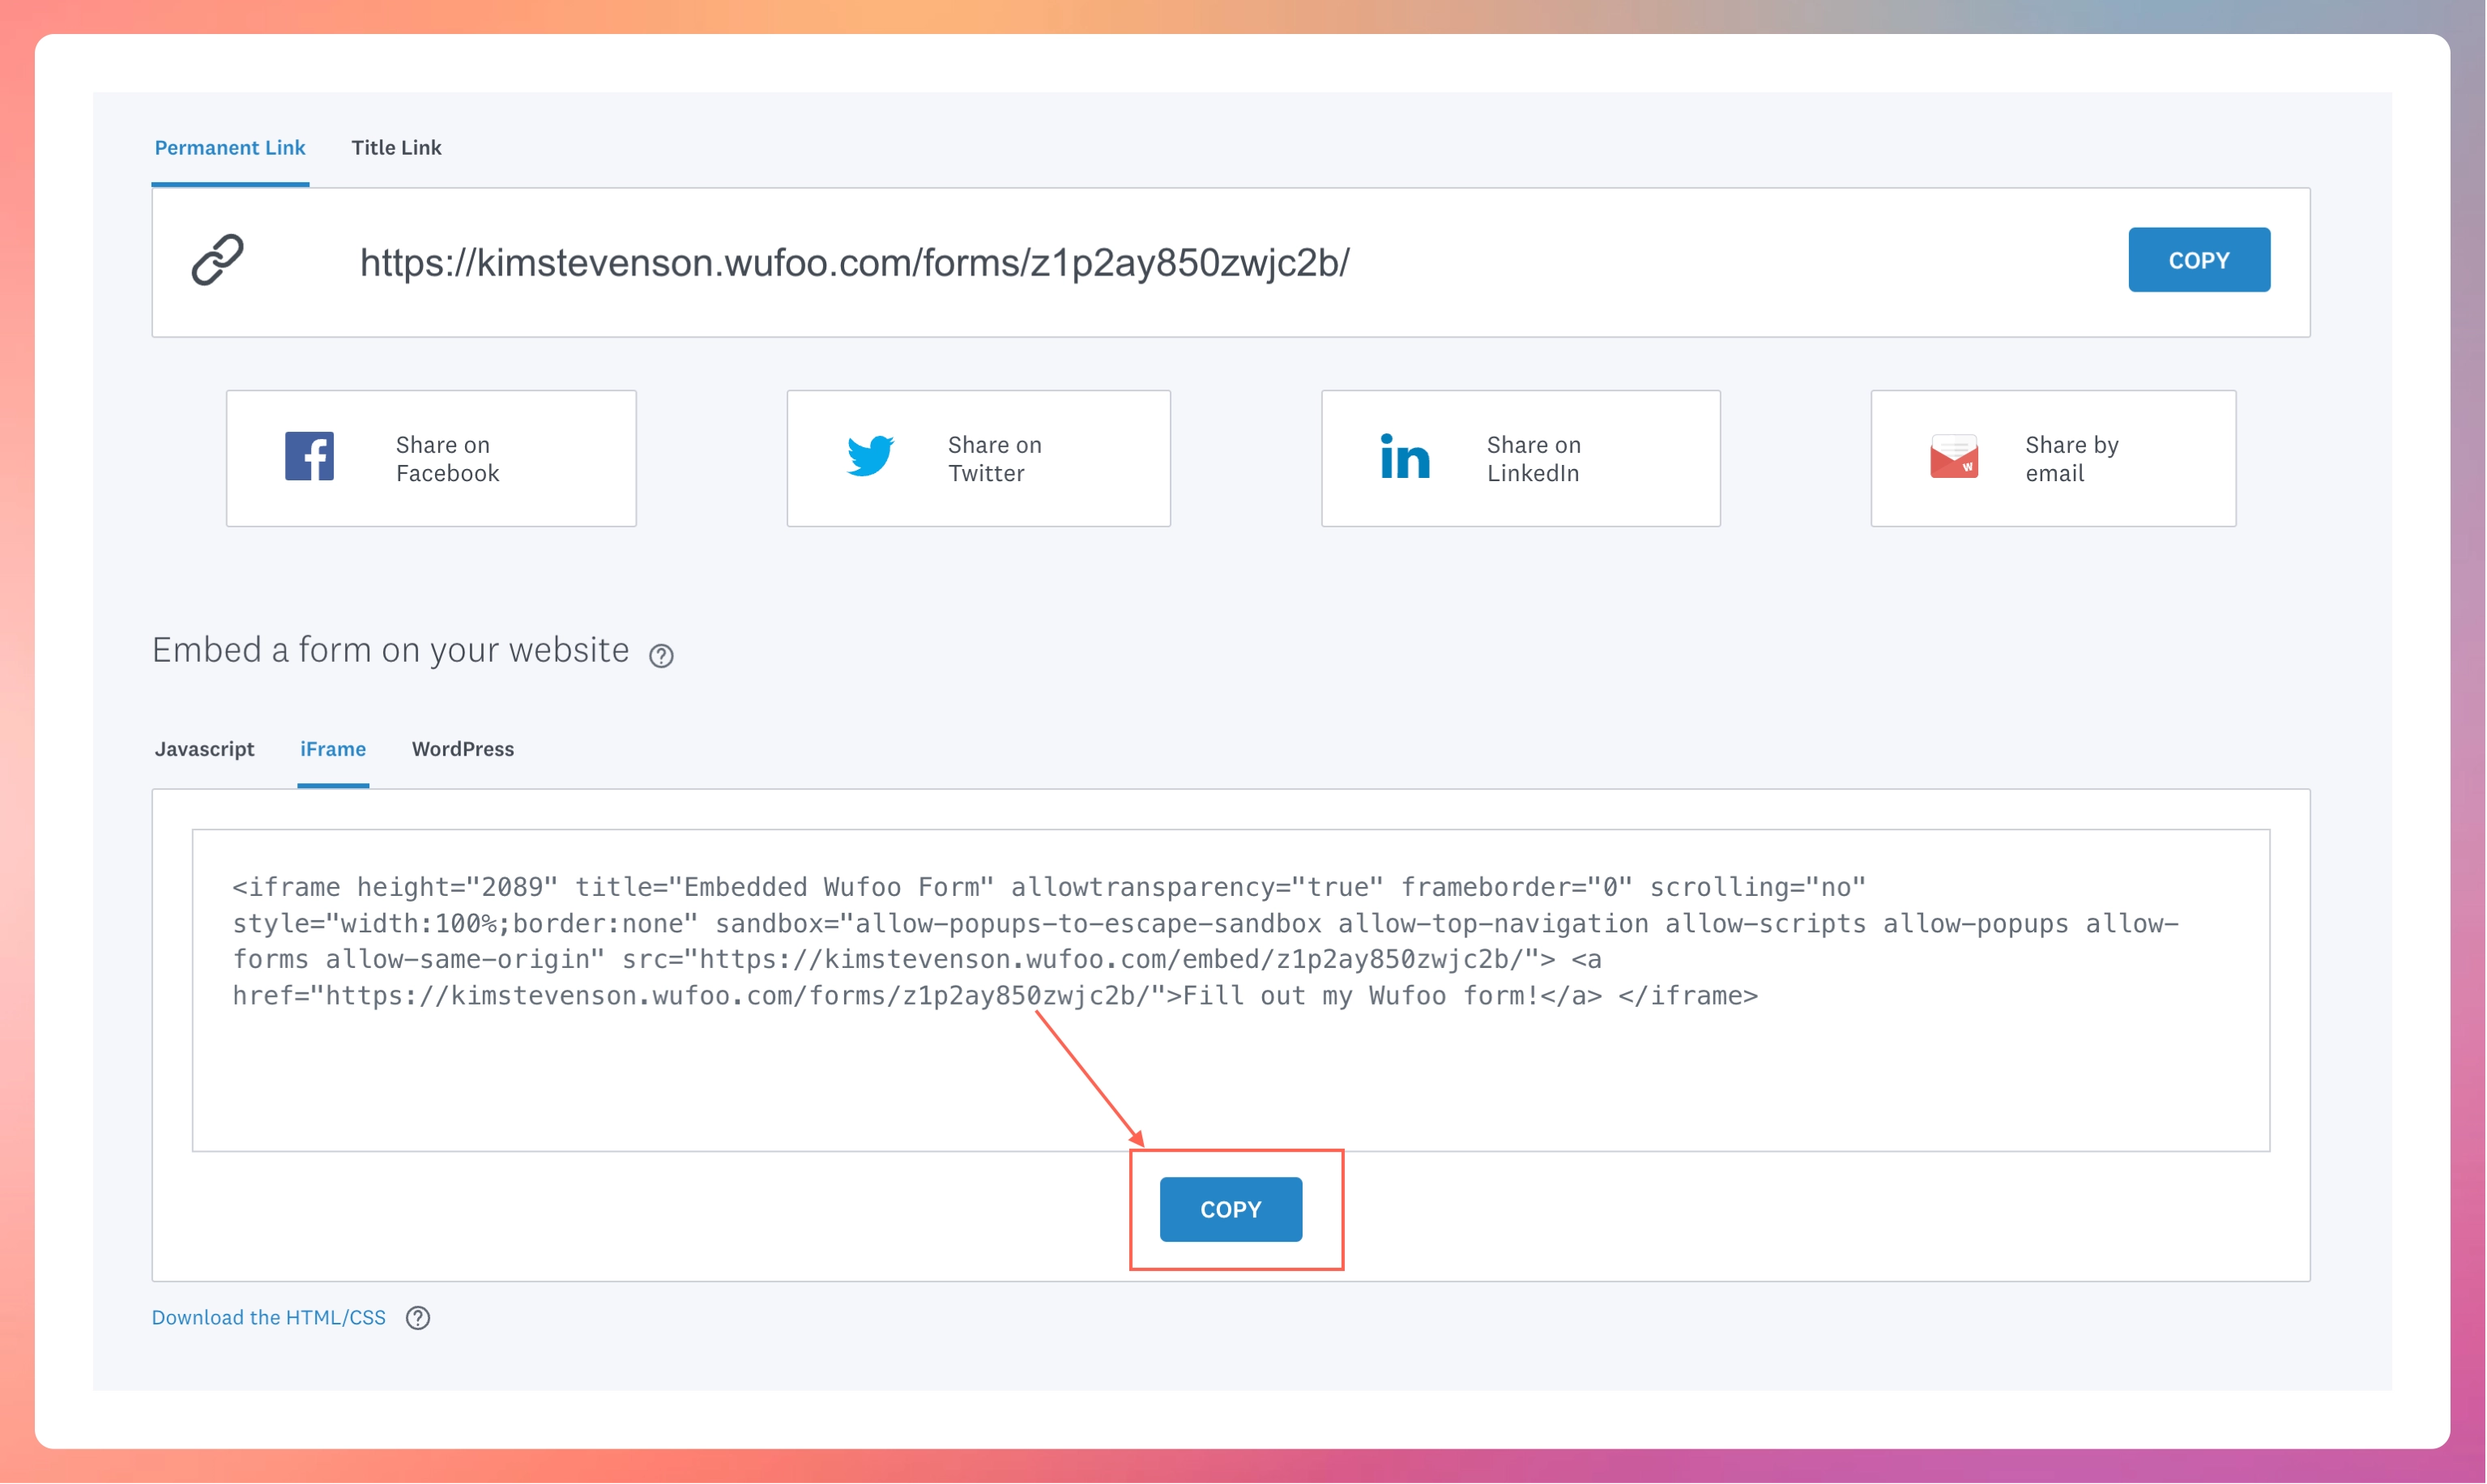Share the form by email
The image size is (2487, 1484).
coord(2053,458)
